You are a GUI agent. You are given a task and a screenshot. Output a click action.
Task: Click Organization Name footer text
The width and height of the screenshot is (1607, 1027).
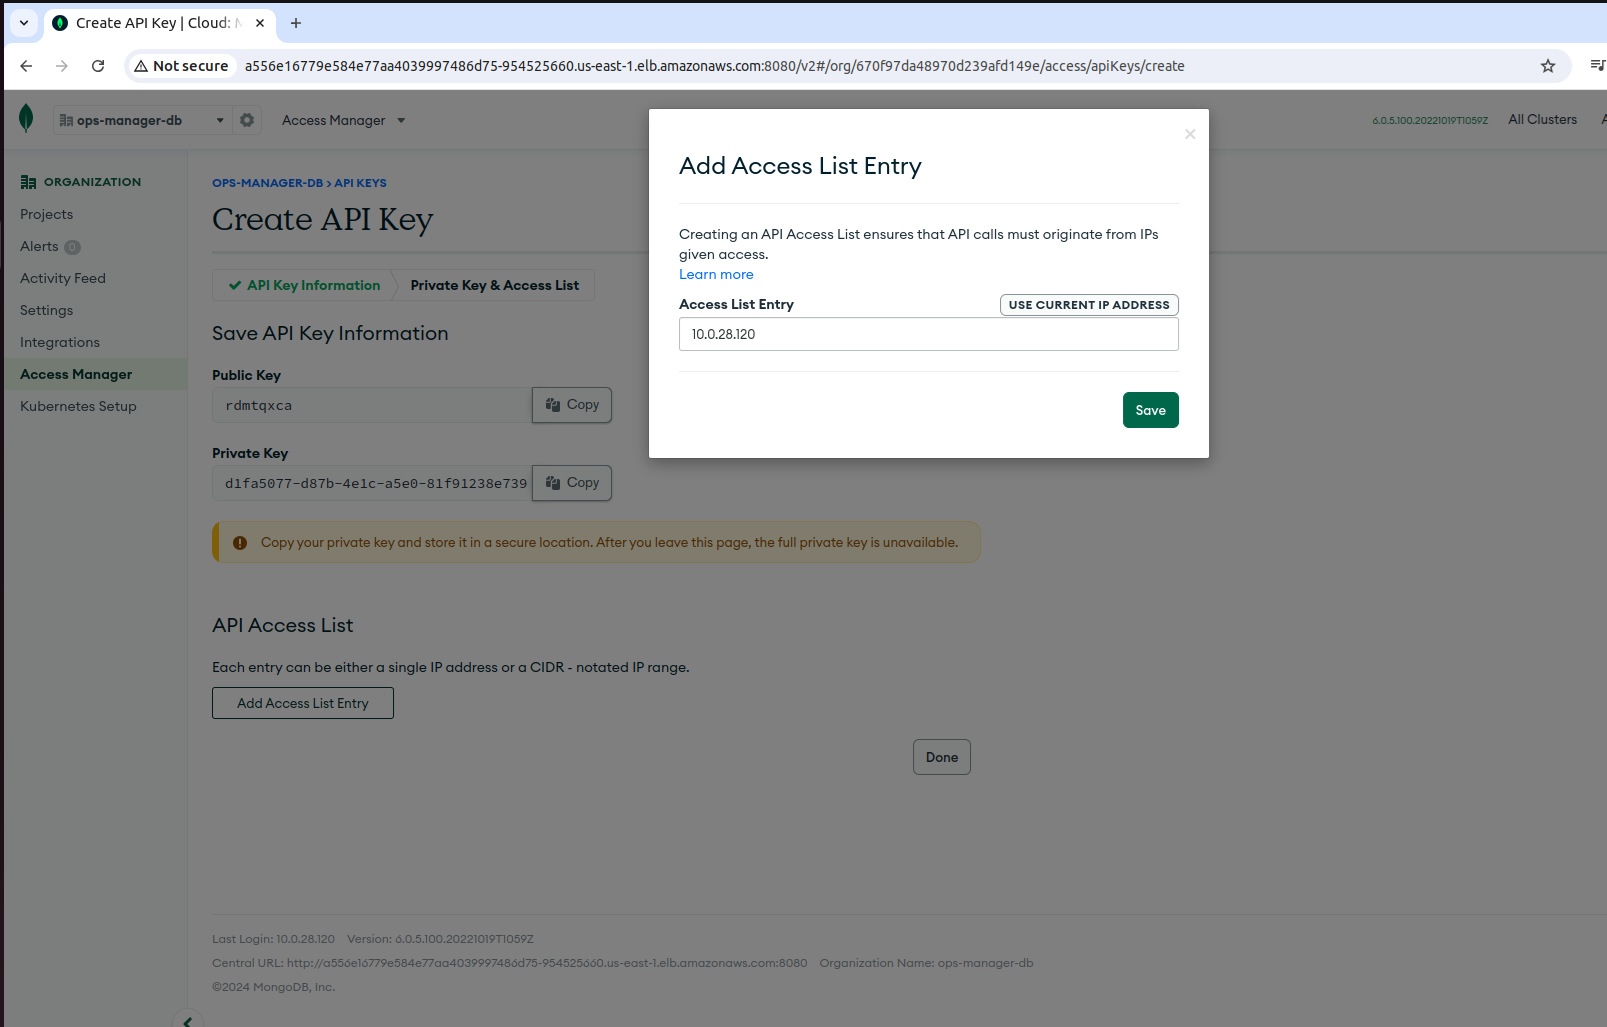coord(926,963)
